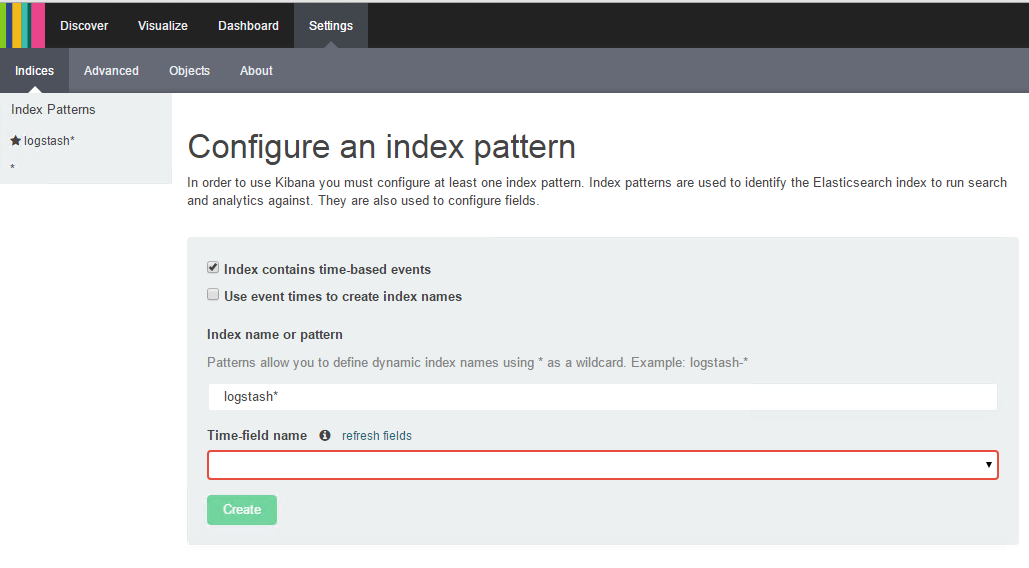Click the star icon beside logstash*
The image size is (1029, 568).
coord(16,140)
